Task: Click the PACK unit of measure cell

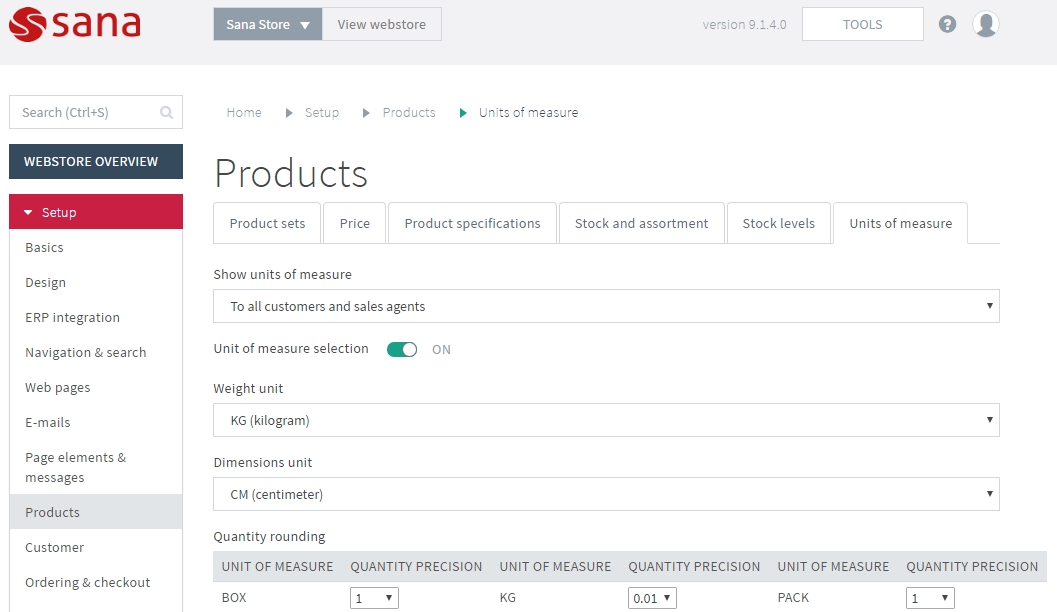Action: 793,598
